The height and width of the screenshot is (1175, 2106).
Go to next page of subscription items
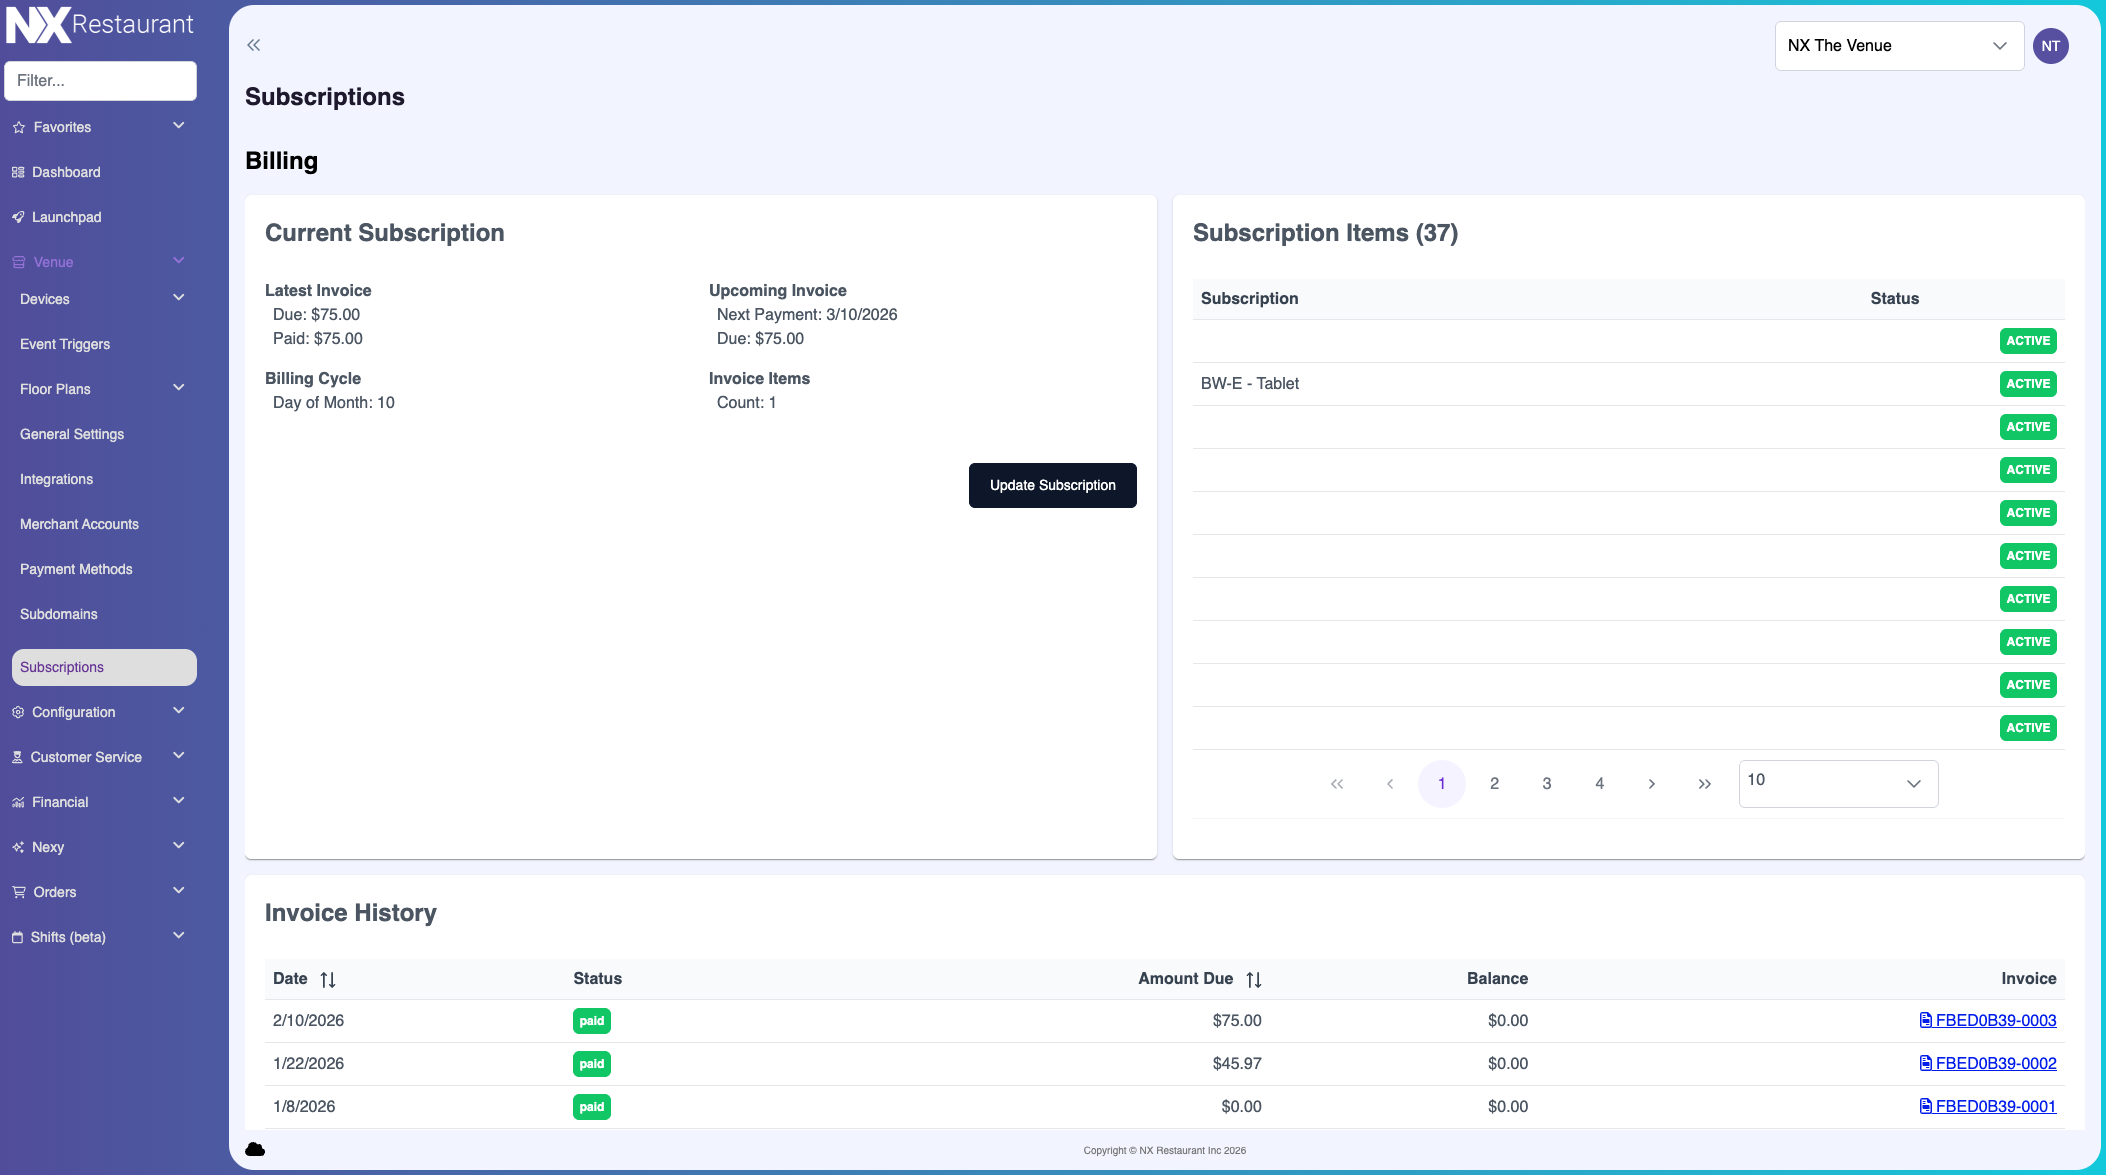[1652, 784]
